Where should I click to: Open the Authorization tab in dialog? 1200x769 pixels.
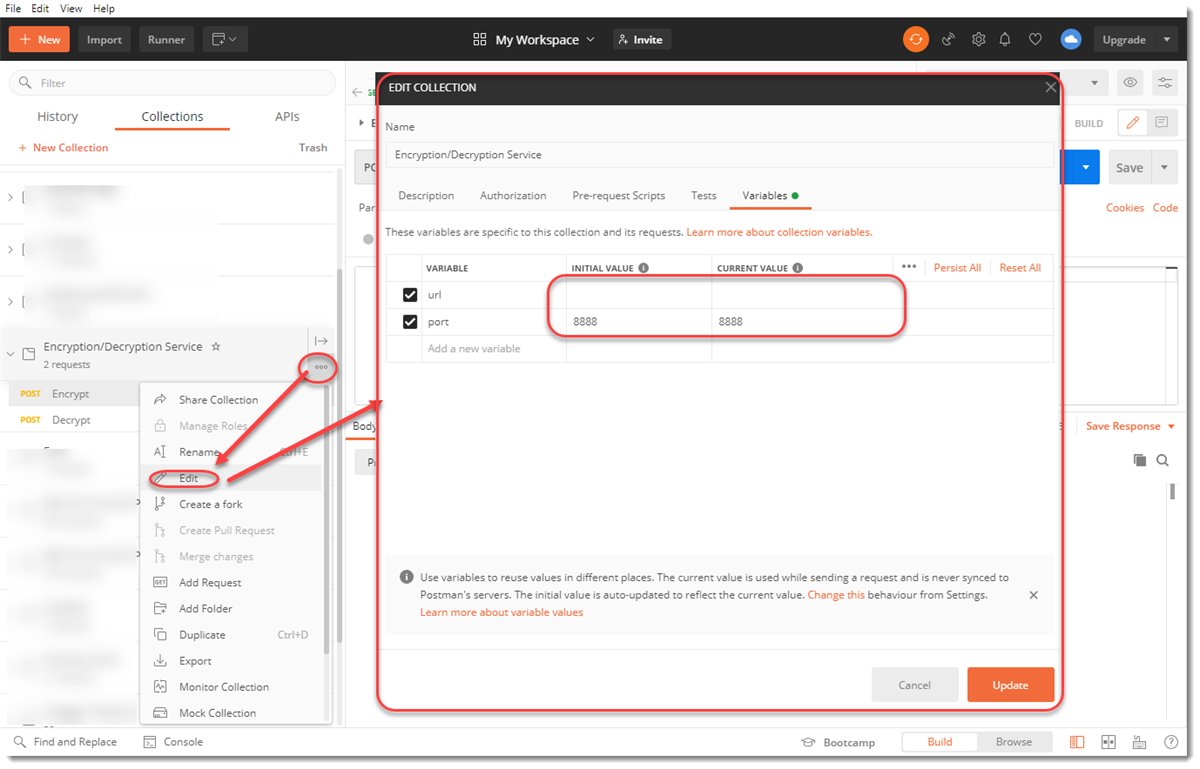(x=513, y=196)
